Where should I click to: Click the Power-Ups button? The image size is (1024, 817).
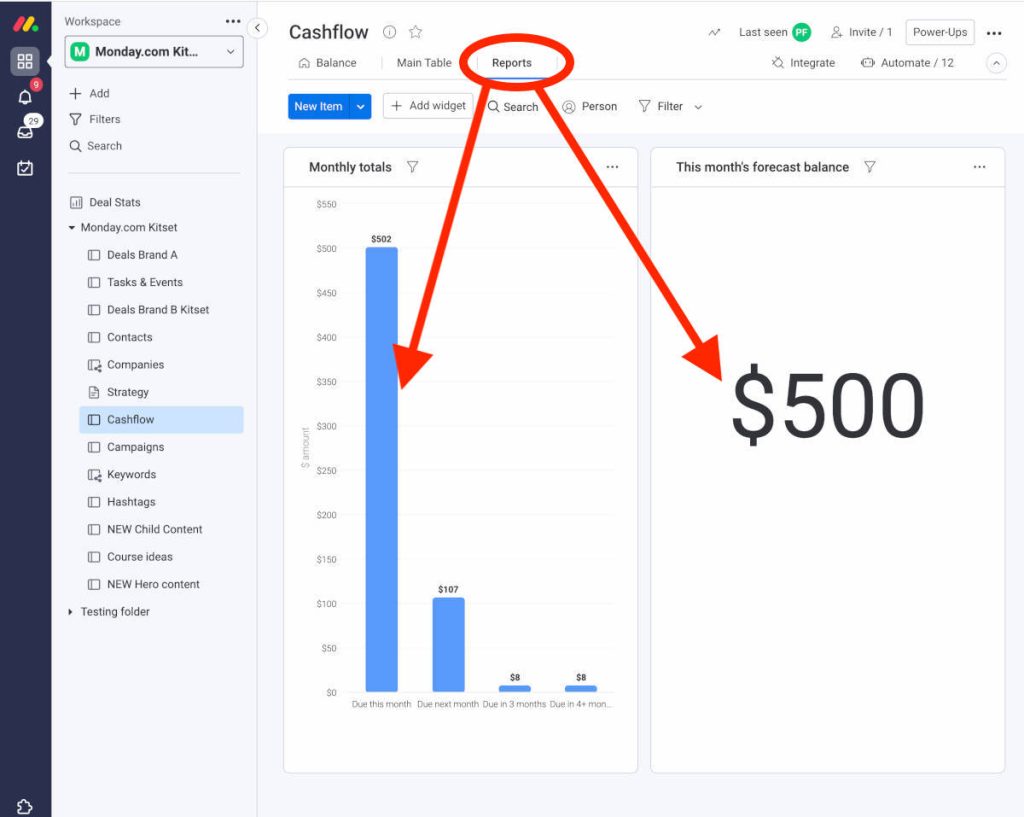point(939,32)
